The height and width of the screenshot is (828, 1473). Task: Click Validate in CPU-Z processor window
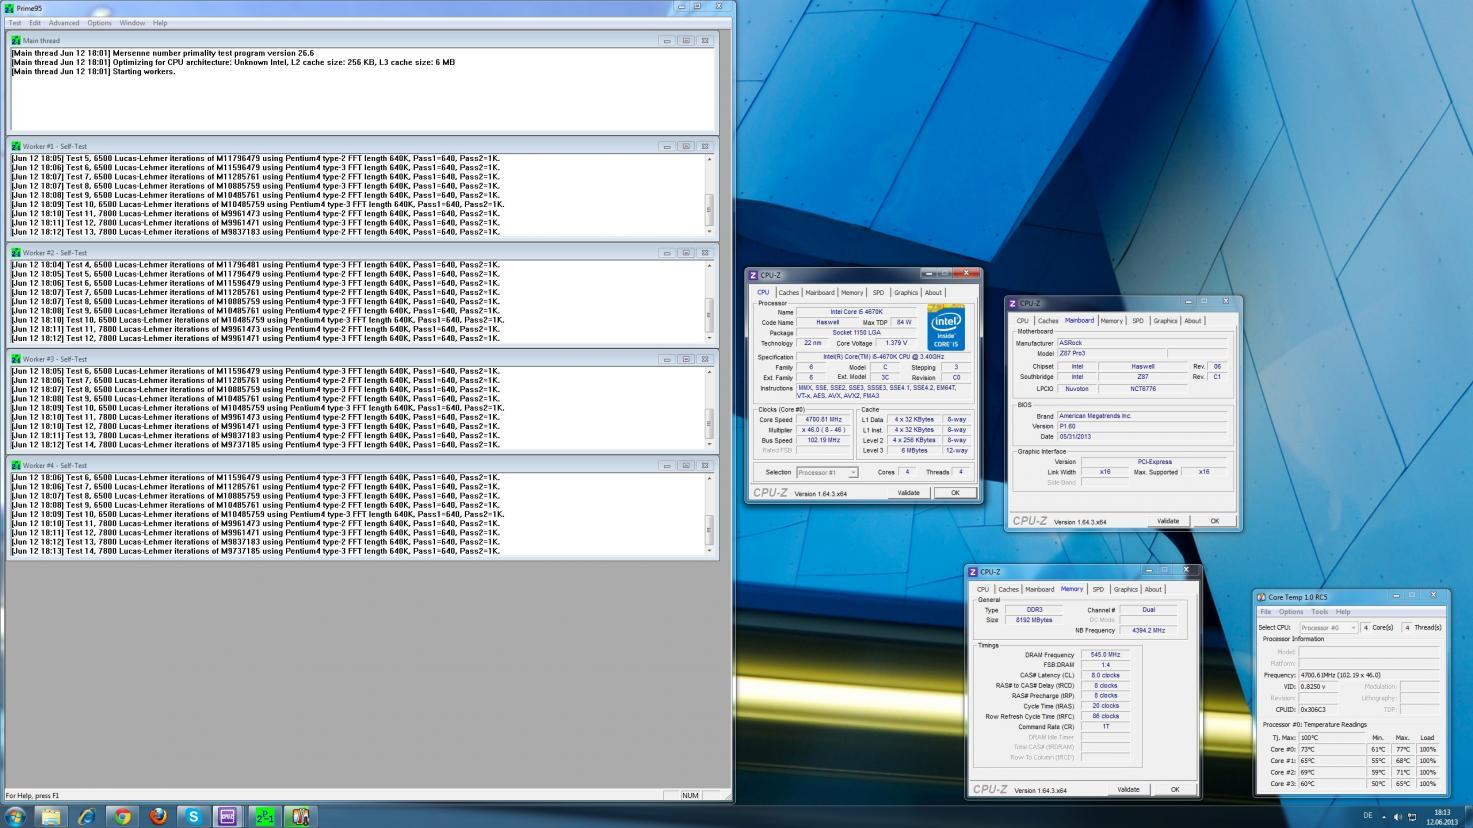click(x=908, y=493)
